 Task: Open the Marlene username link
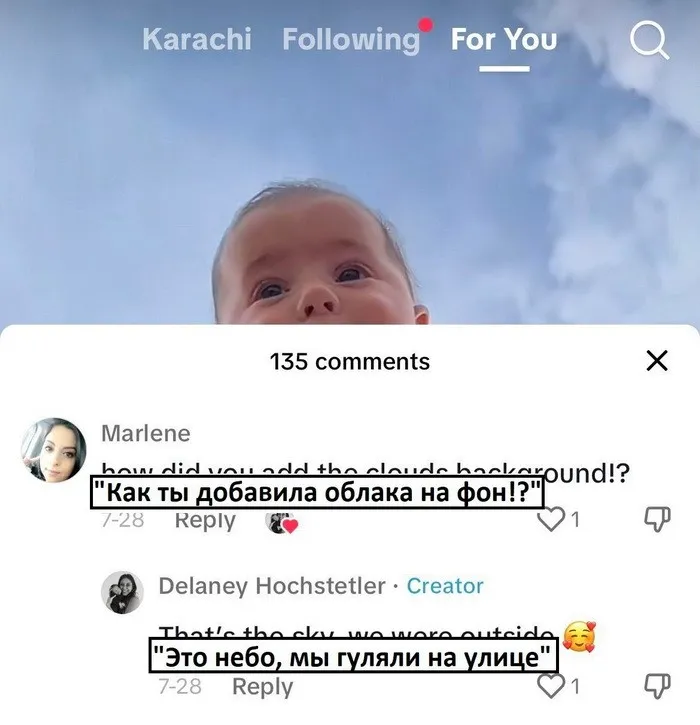pos(146,434)
